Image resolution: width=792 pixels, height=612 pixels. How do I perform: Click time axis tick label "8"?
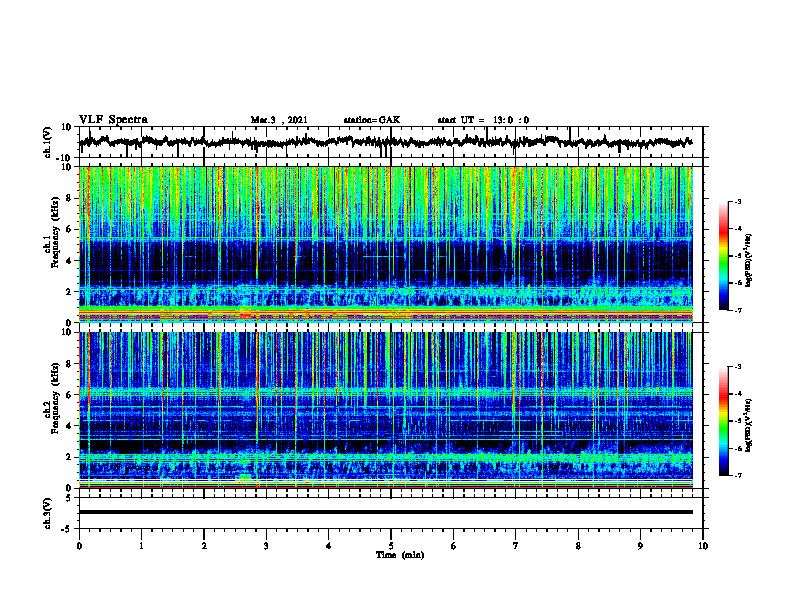pos(578,546)
